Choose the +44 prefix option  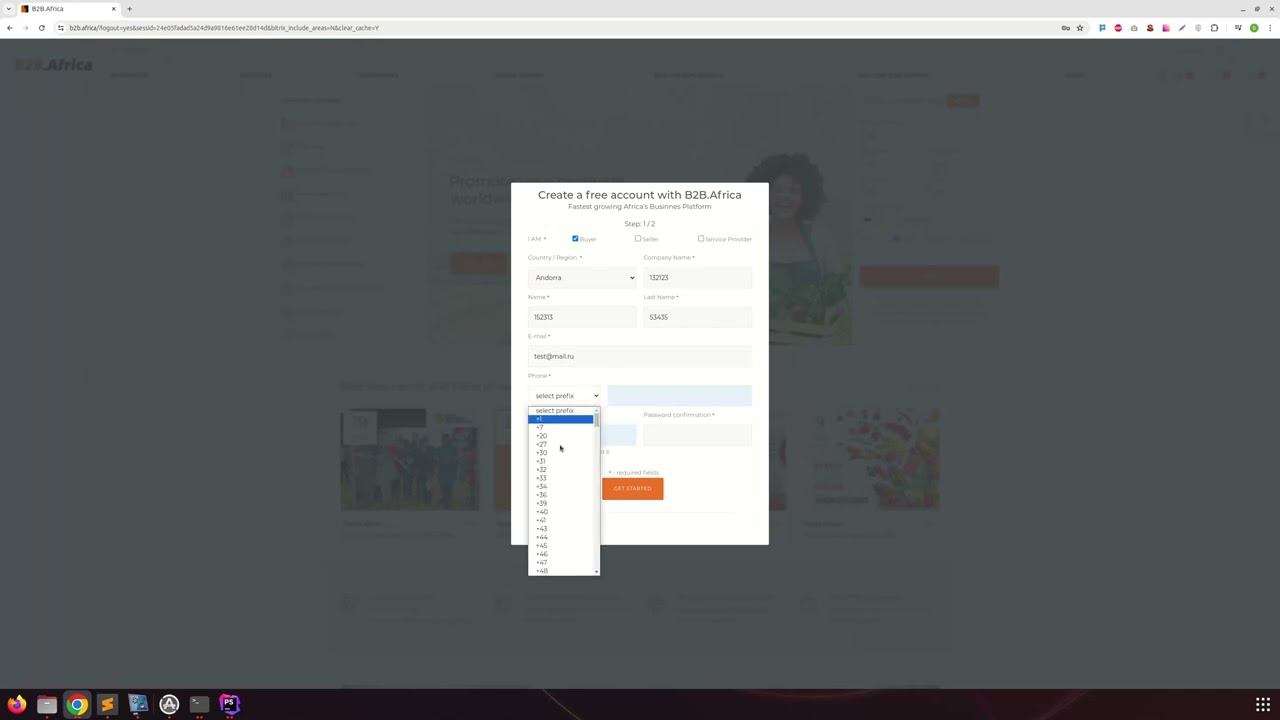point(560,537)
